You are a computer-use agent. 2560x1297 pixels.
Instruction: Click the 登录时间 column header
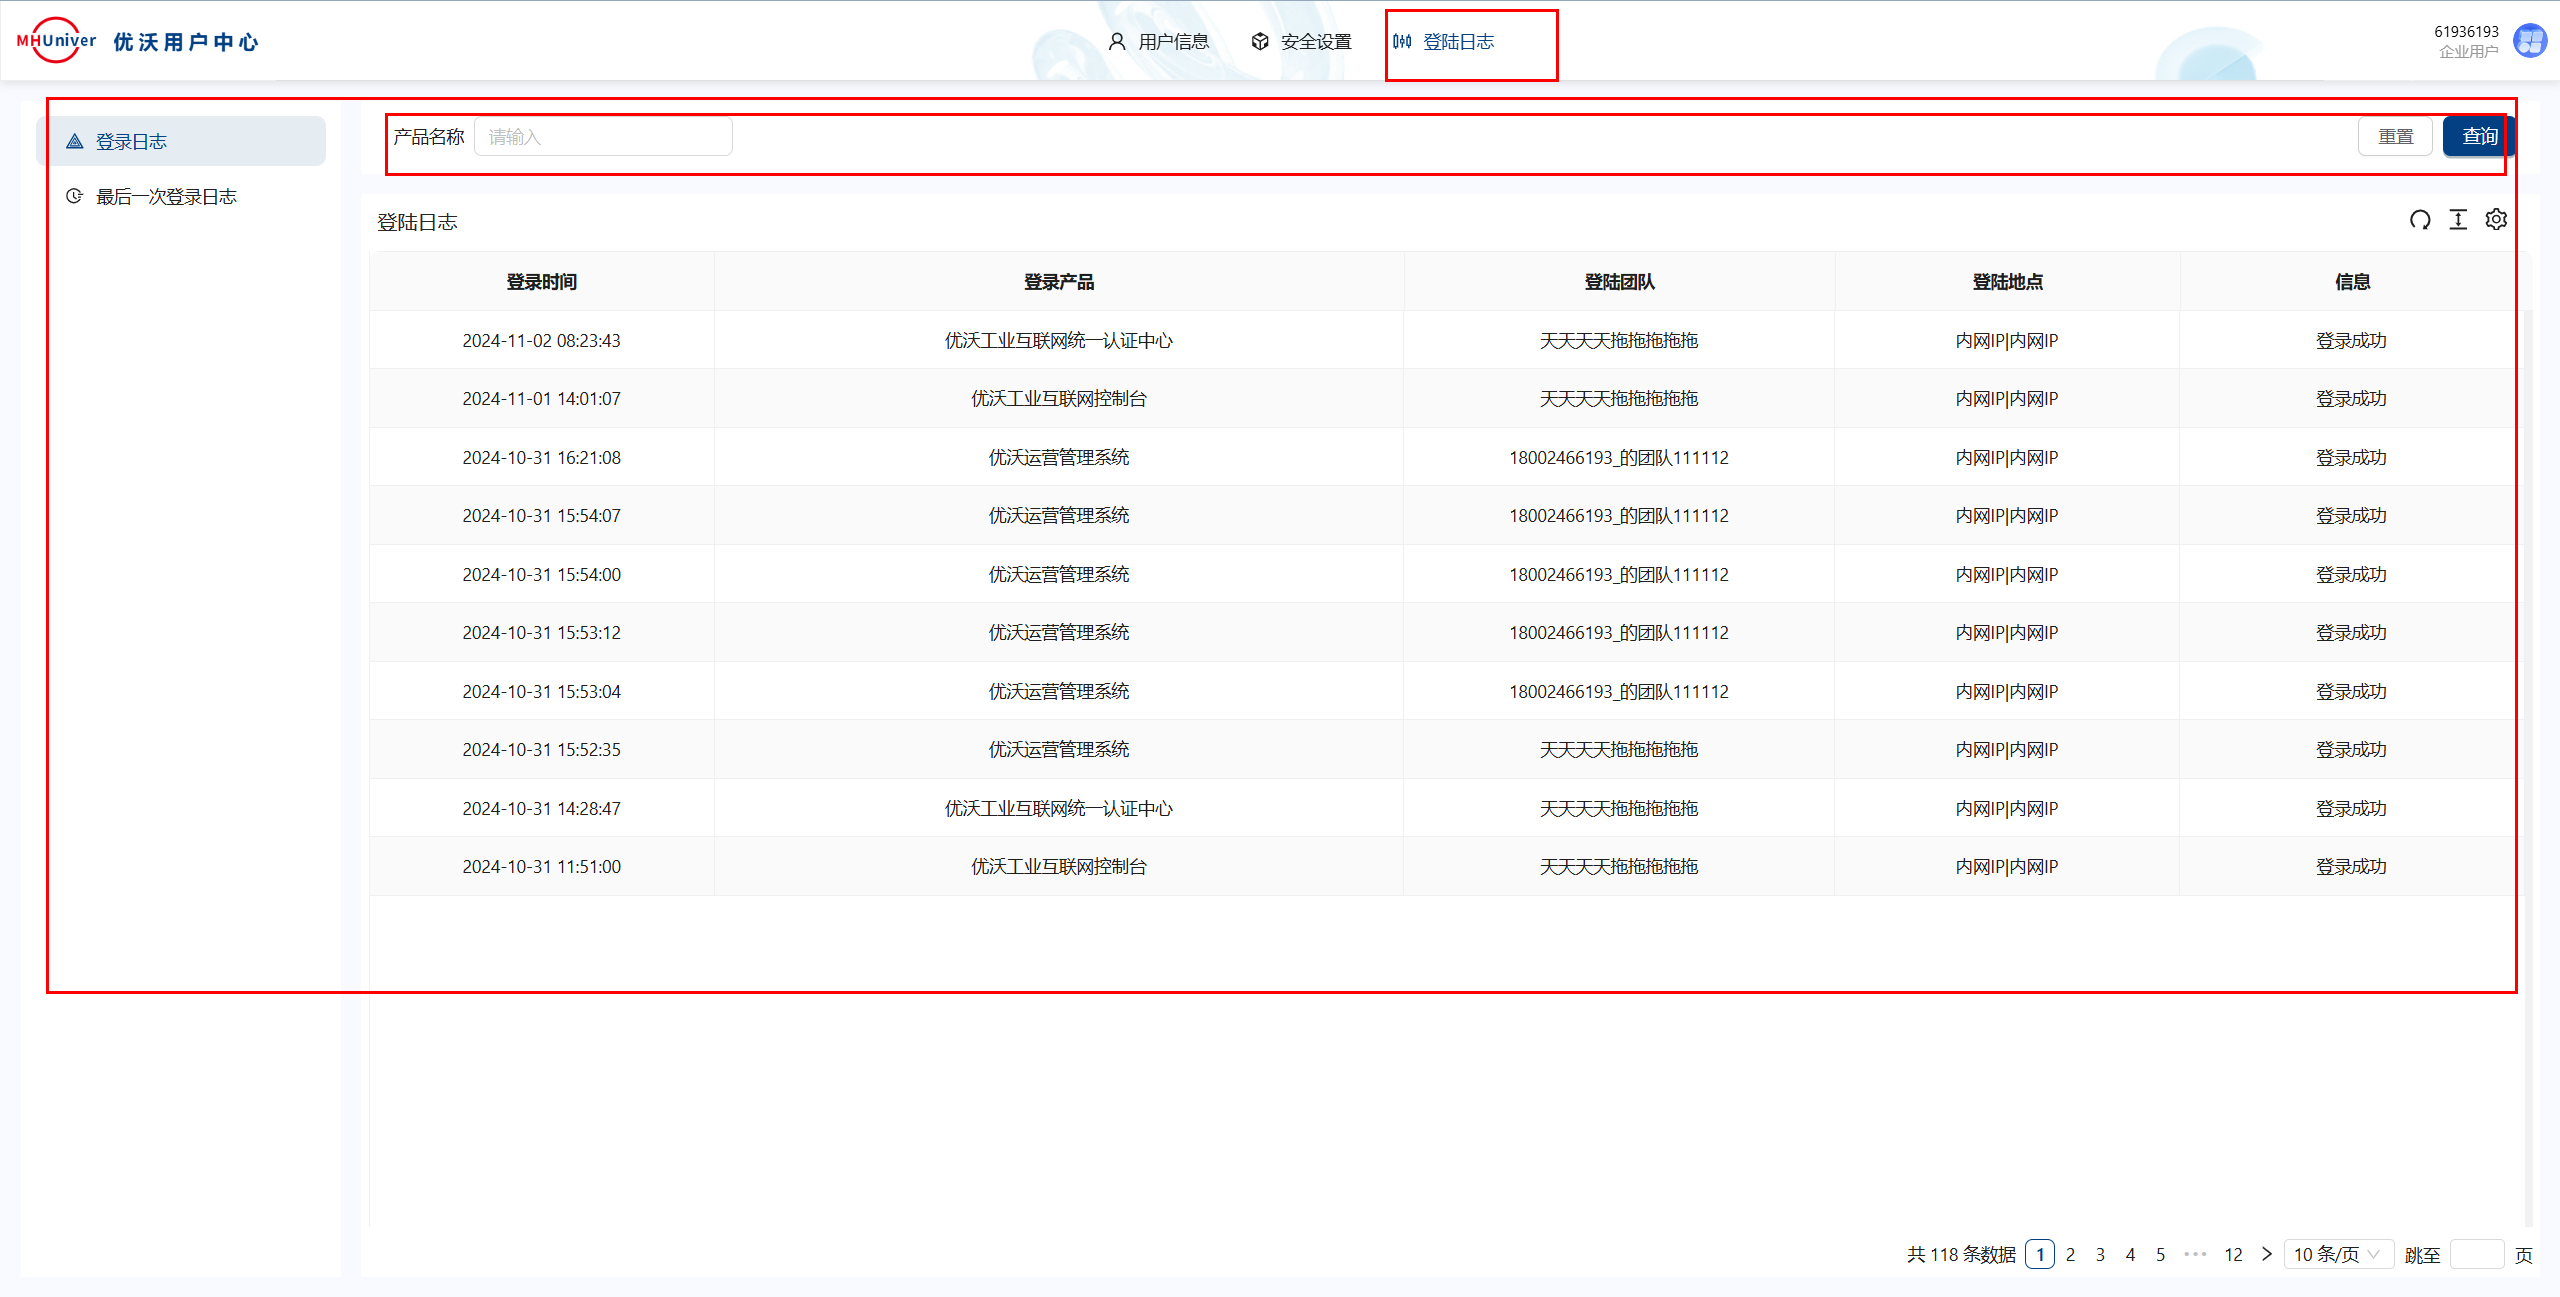[x=541, y=282]
